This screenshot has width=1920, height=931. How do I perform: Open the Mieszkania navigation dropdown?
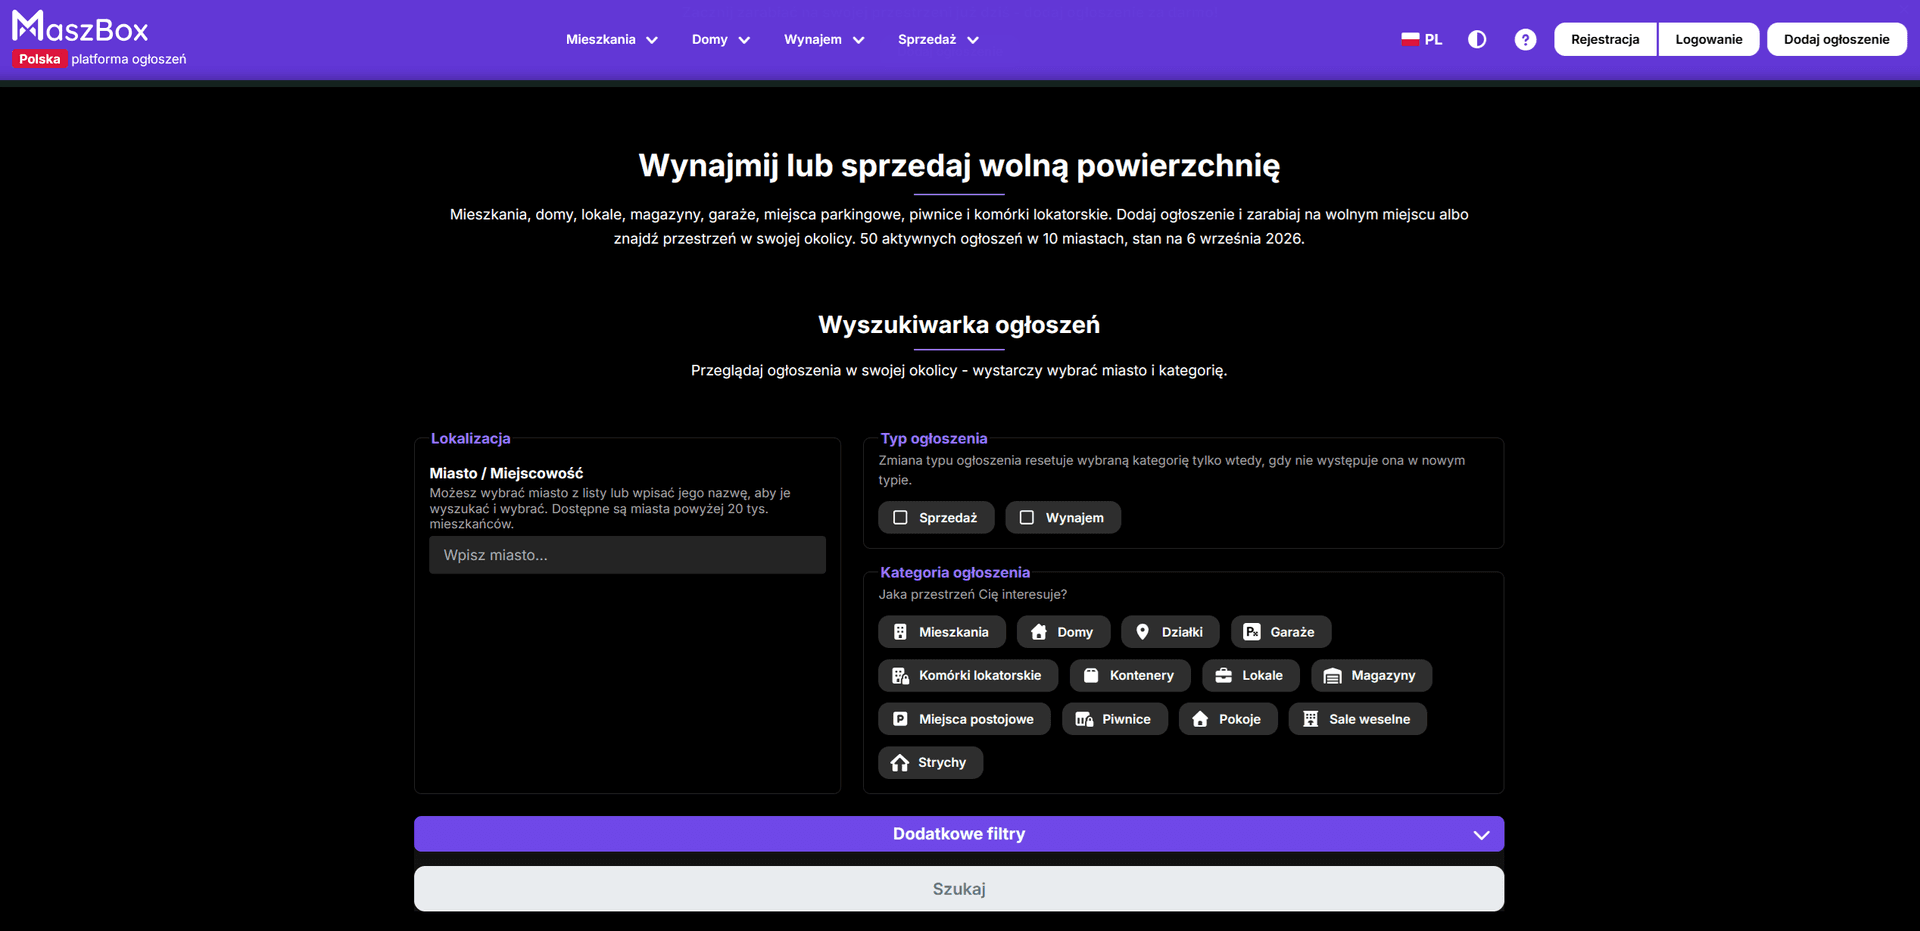pos(612,40)
